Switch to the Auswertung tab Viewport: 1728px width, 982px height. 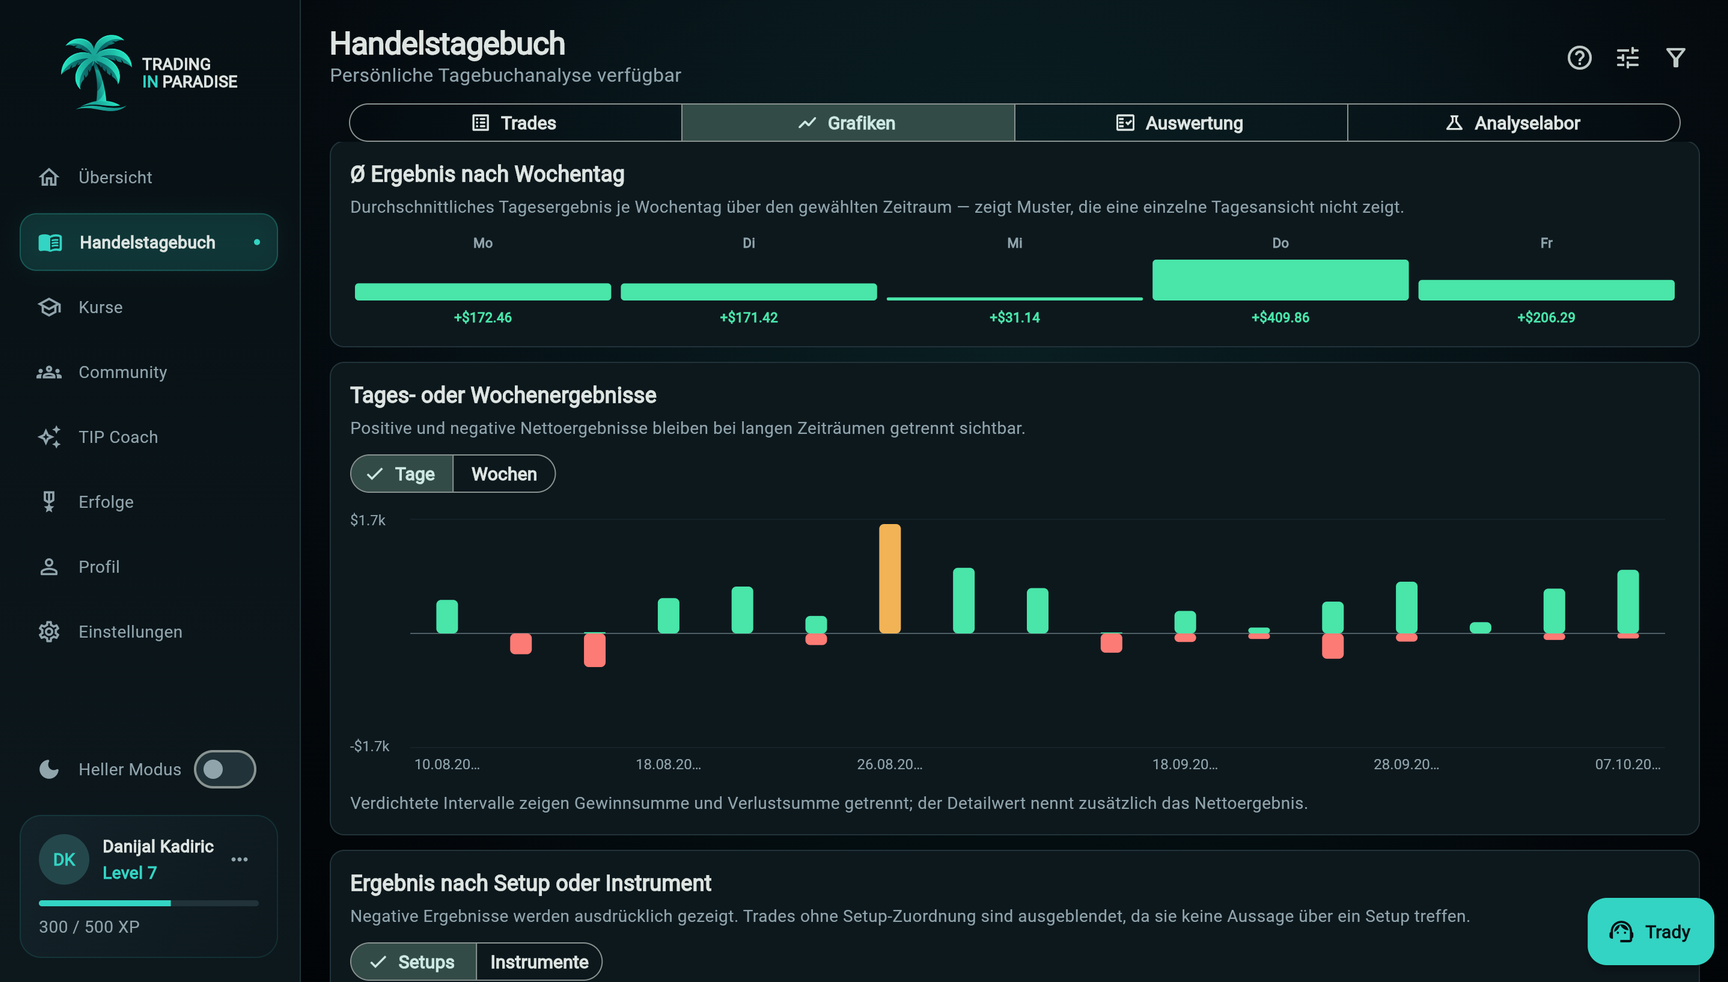[1181, 123]
